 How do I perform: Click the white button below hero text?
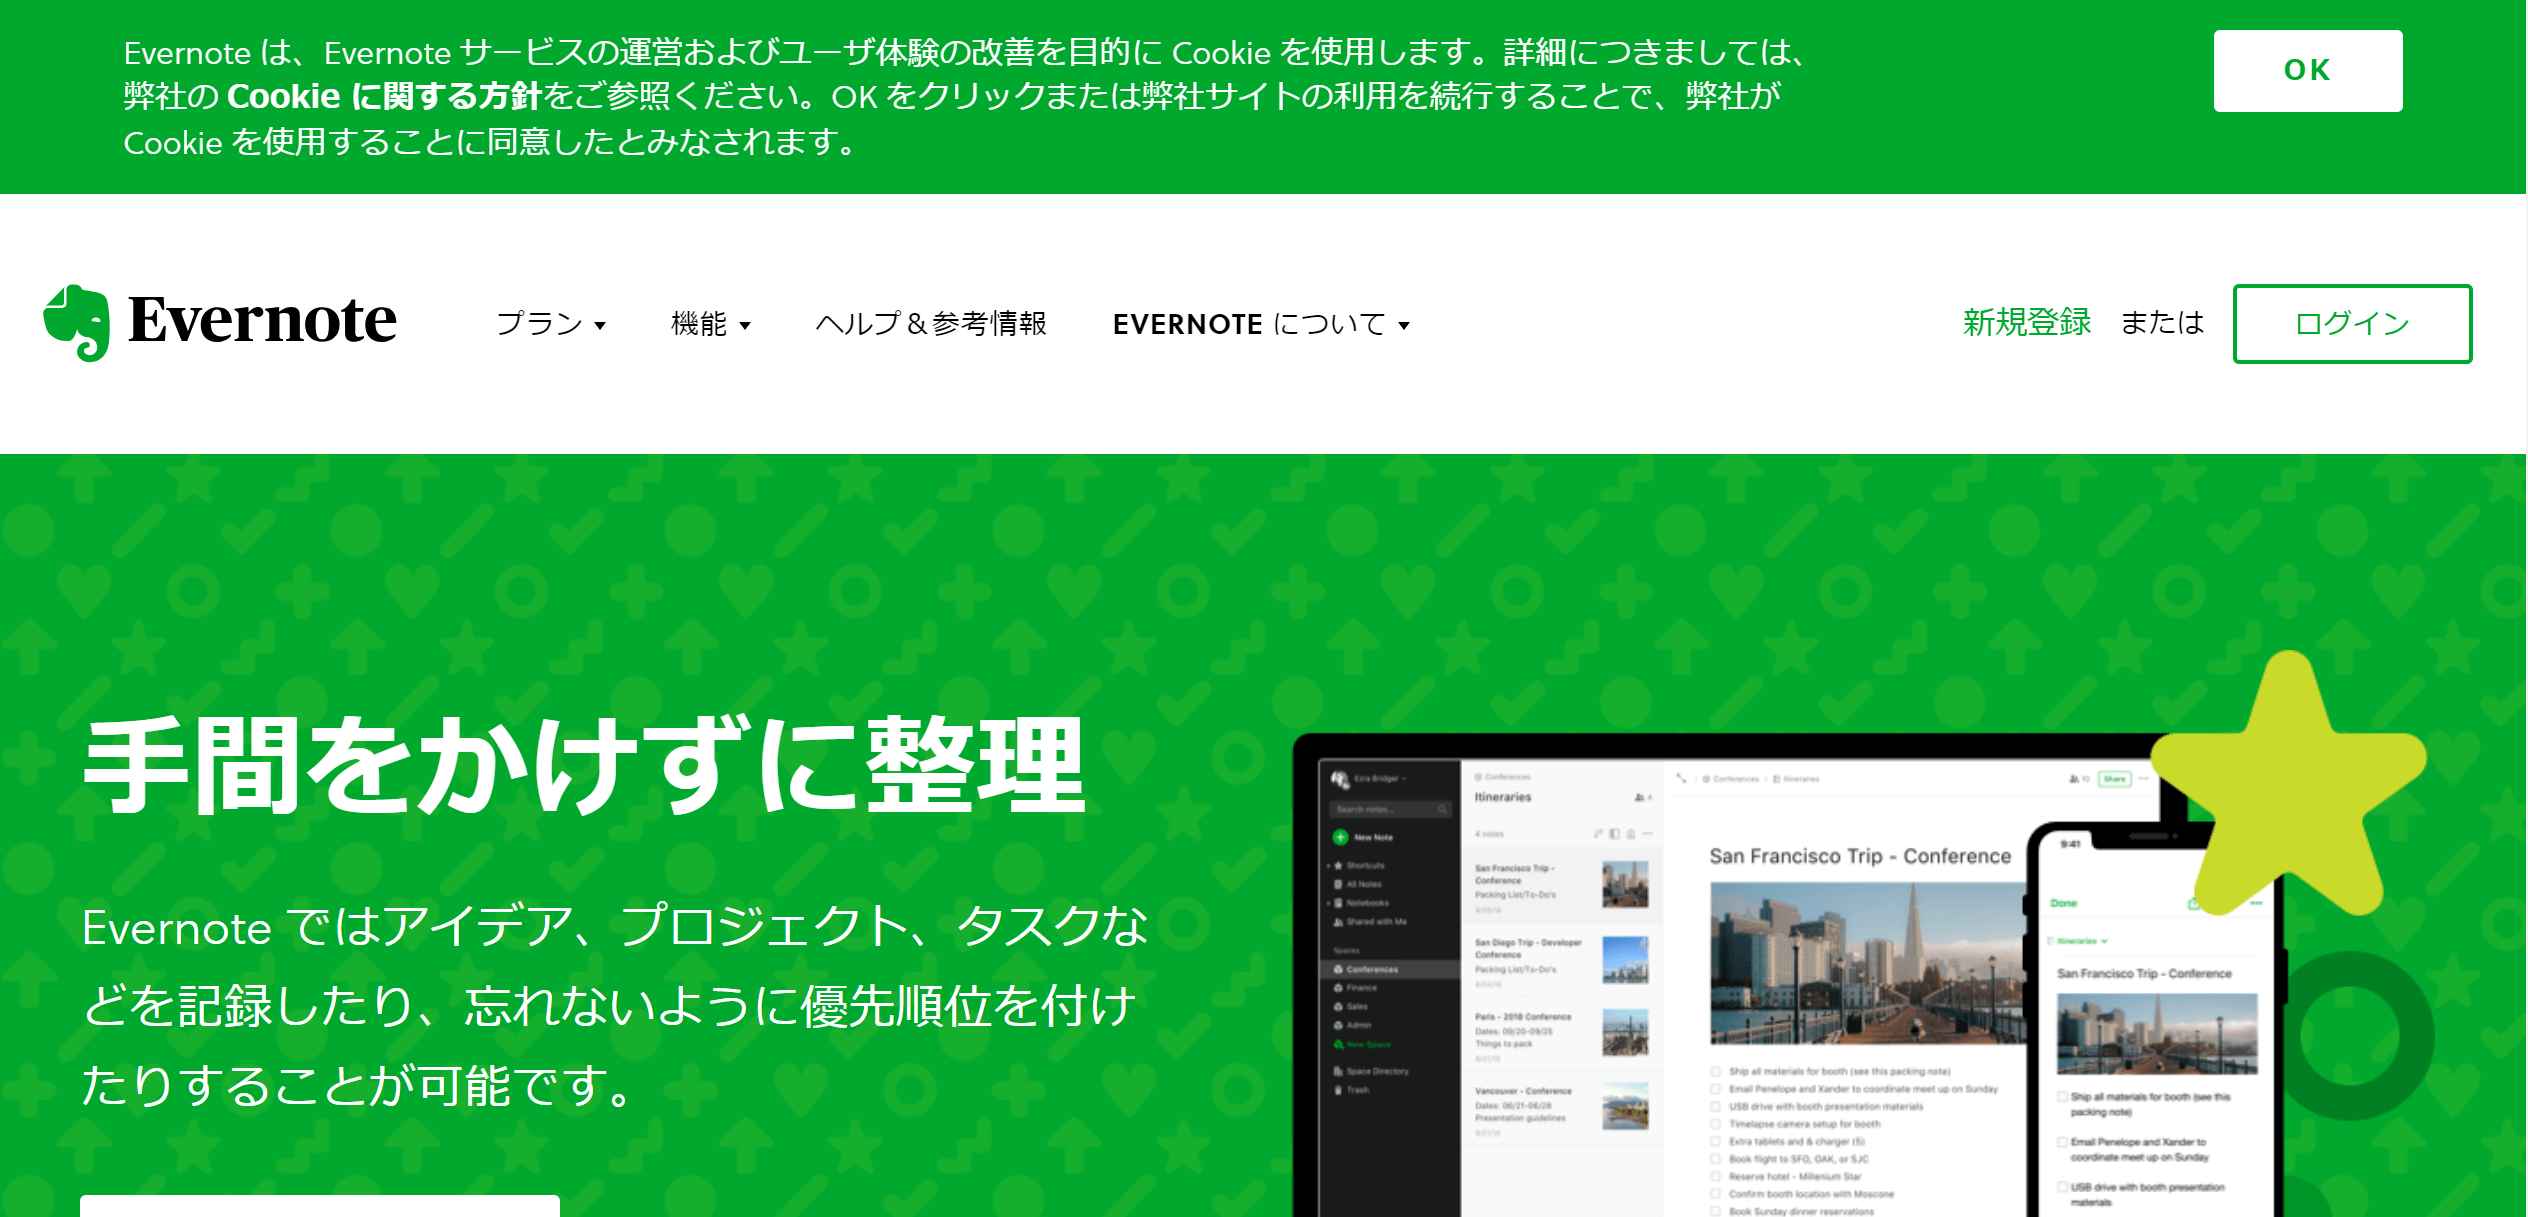[320, 1206]
